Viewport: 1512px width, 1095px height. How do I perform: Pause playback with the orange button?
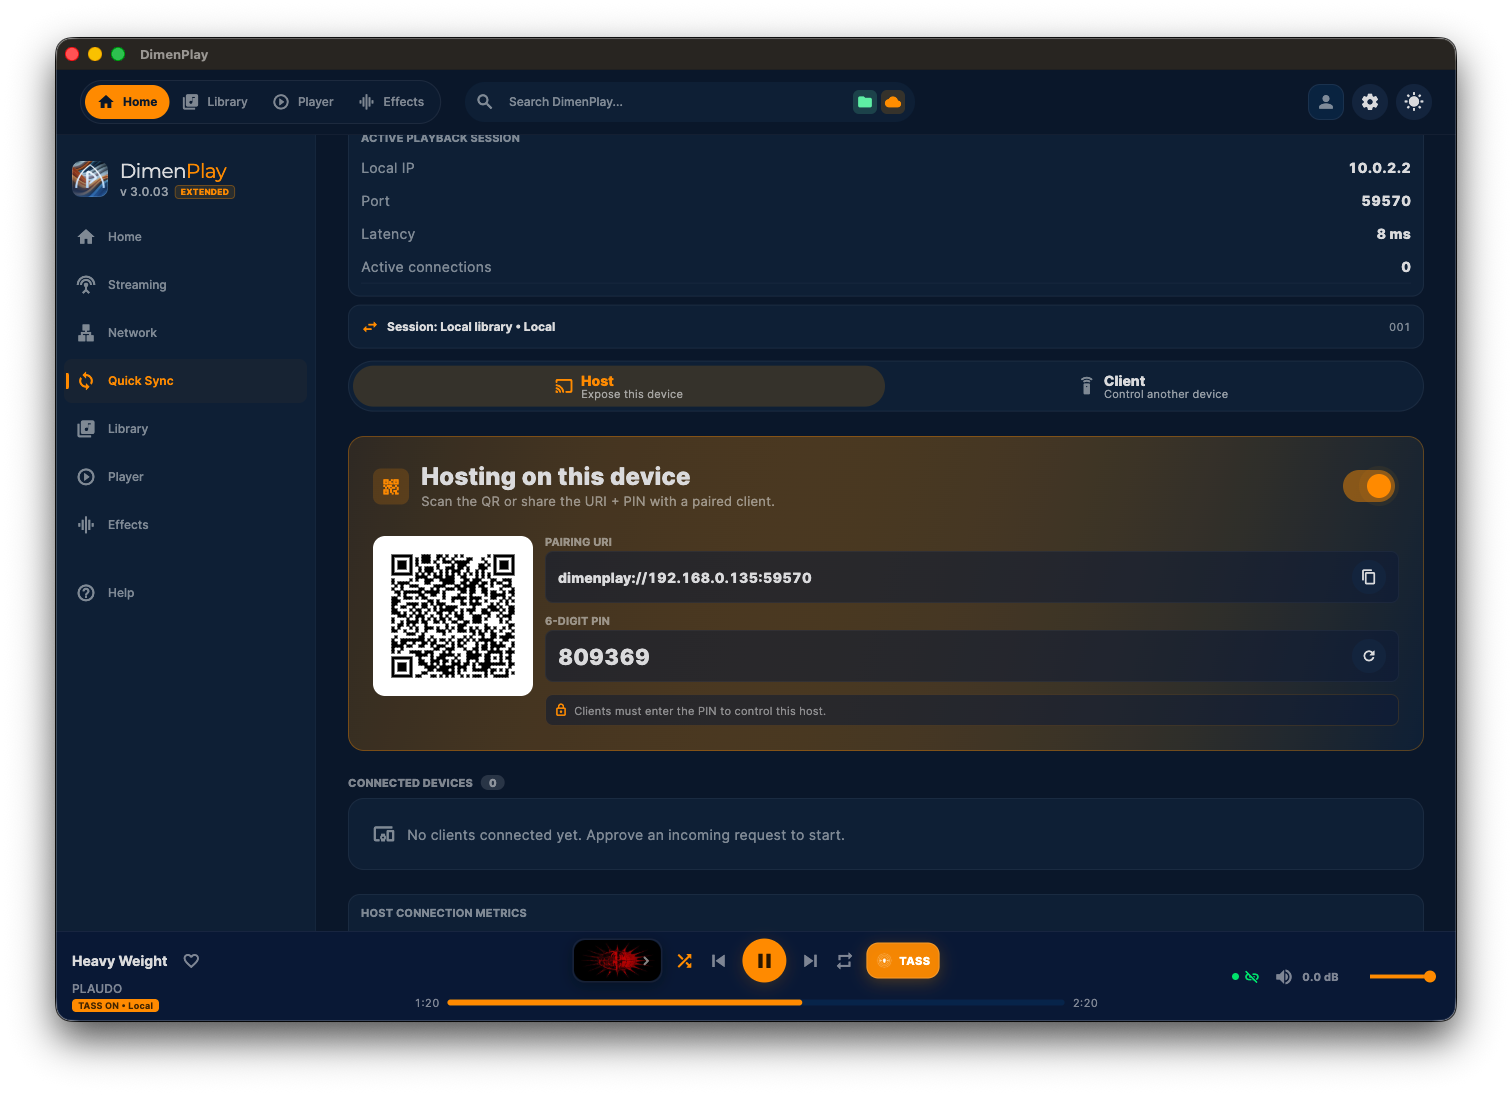764,961
